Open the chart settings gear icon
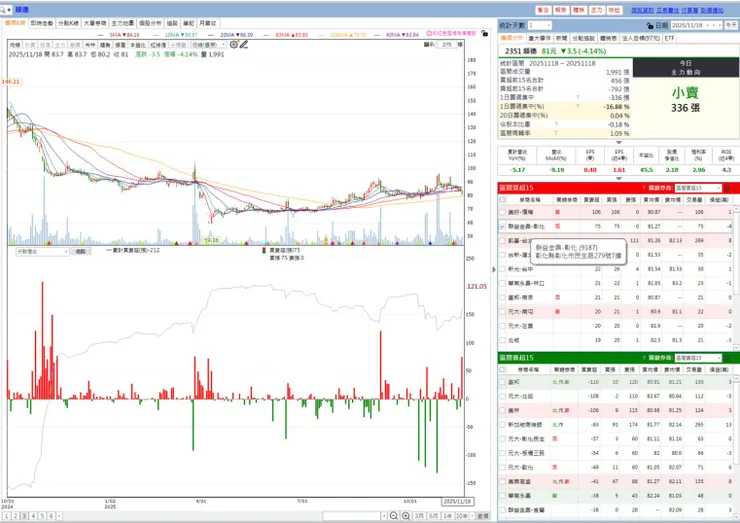 point(234,44)
